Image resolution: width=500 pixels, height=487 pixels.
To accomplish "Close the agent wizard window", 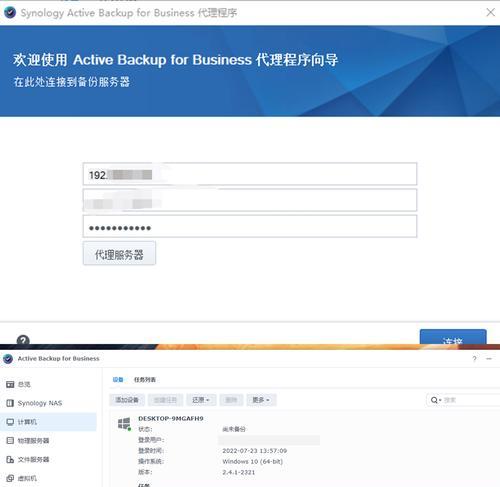I will [490, 12].
